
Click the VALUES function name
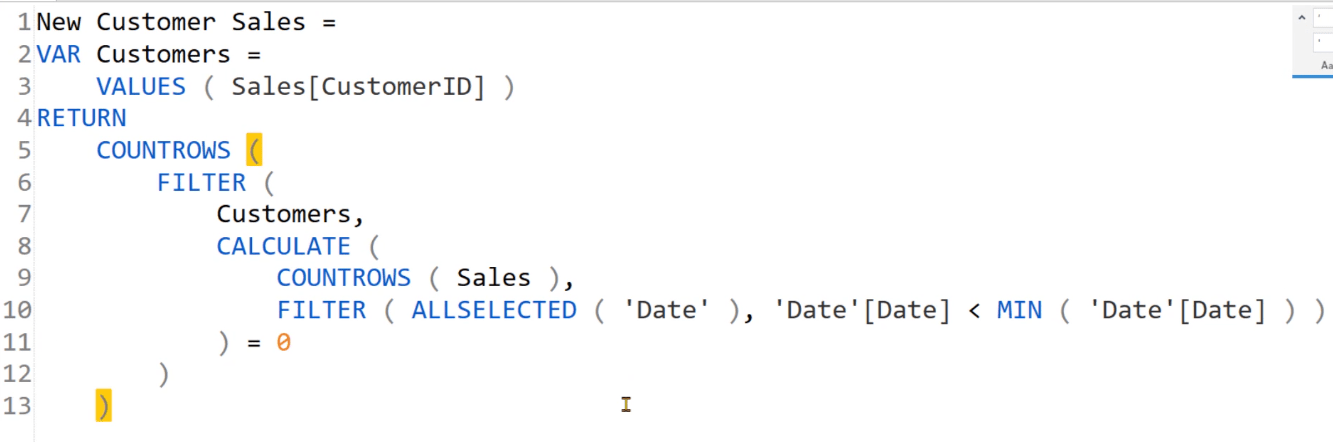click(141, 86)
